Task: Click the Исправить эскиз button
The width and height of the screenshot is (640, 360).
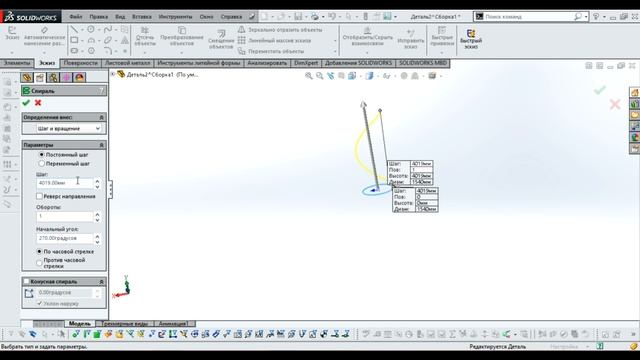Action: [x=411, y=38]
